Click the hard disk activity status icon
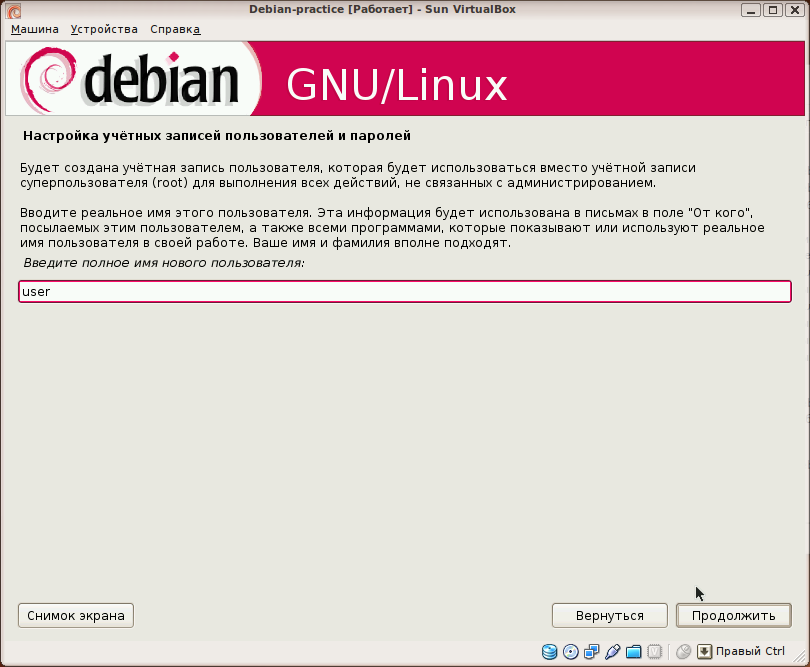 click(549, 652)
